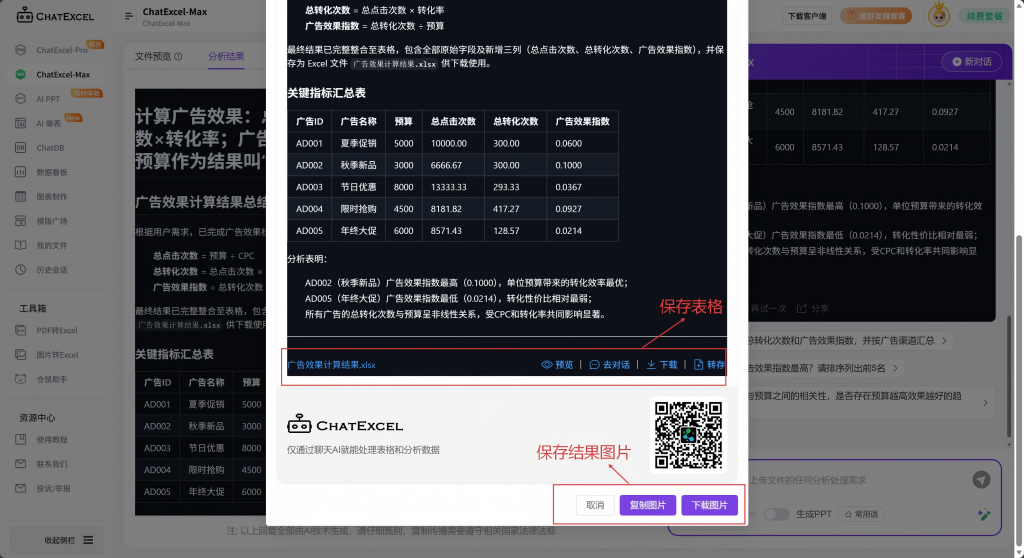Image resolution: width=1024 pixels, height=558 pixels.
Task: Click the 复制图片 button
Action: point(648,505)
